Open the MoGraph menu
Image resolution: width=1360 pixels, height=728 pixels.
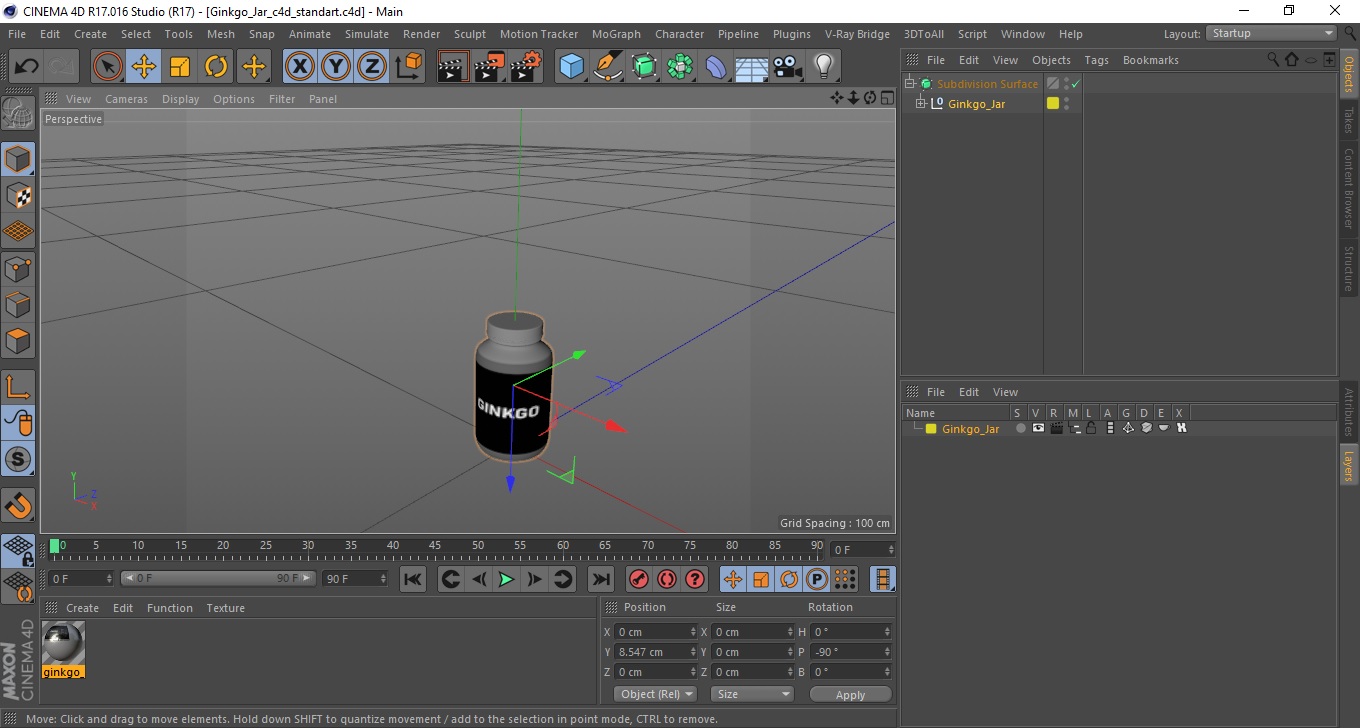(616, 34)
